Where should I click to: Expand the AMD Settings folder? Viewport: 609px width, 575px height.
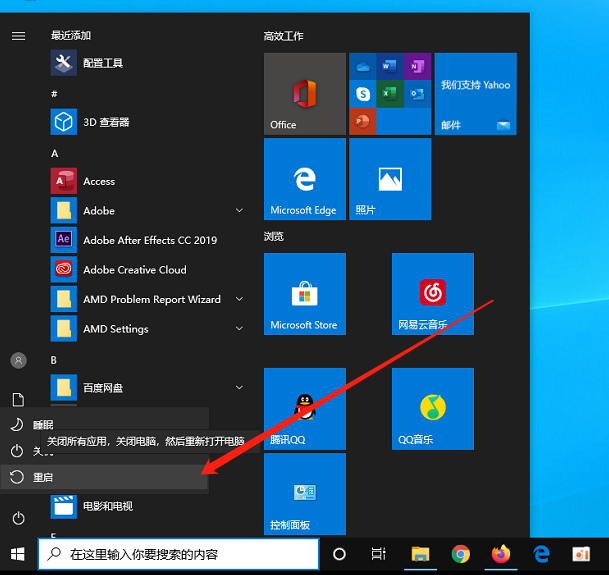point(239,329)
